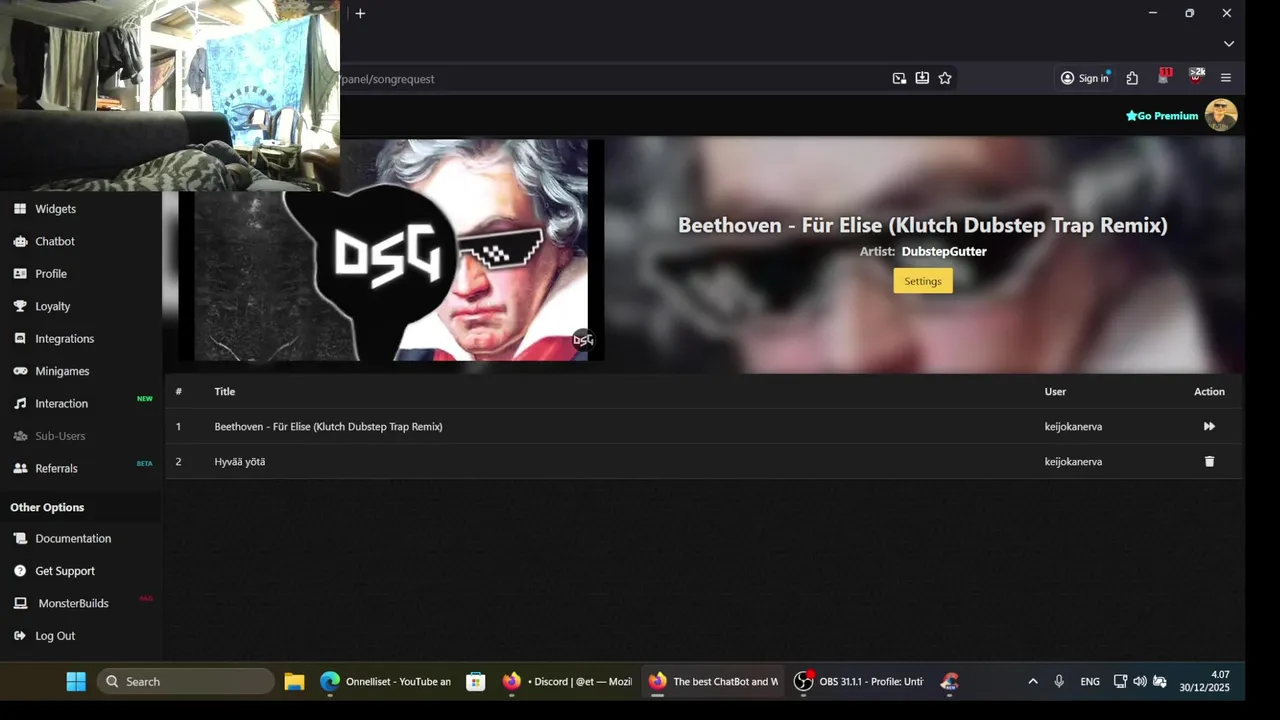Screen dimensions: 1280x720
Task: Click the song video thumbnail
Action: click(391, 250)
